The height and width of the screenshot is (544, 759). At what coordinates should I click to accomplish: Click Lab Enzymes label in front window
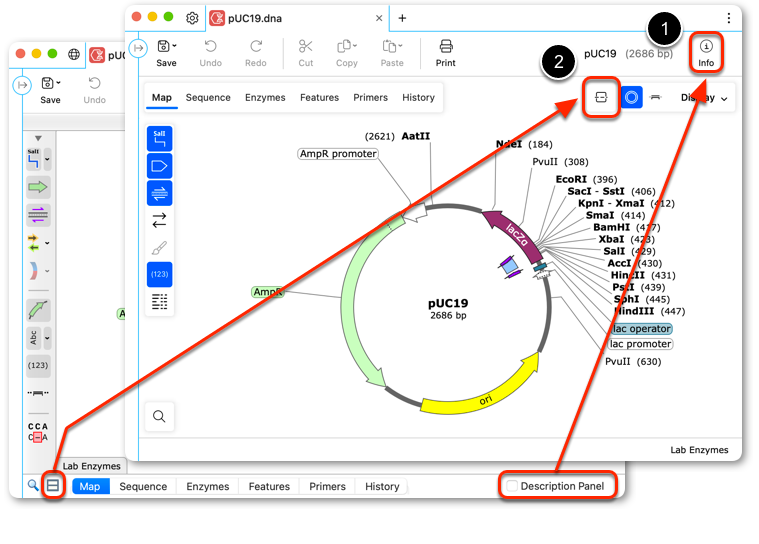699,450
